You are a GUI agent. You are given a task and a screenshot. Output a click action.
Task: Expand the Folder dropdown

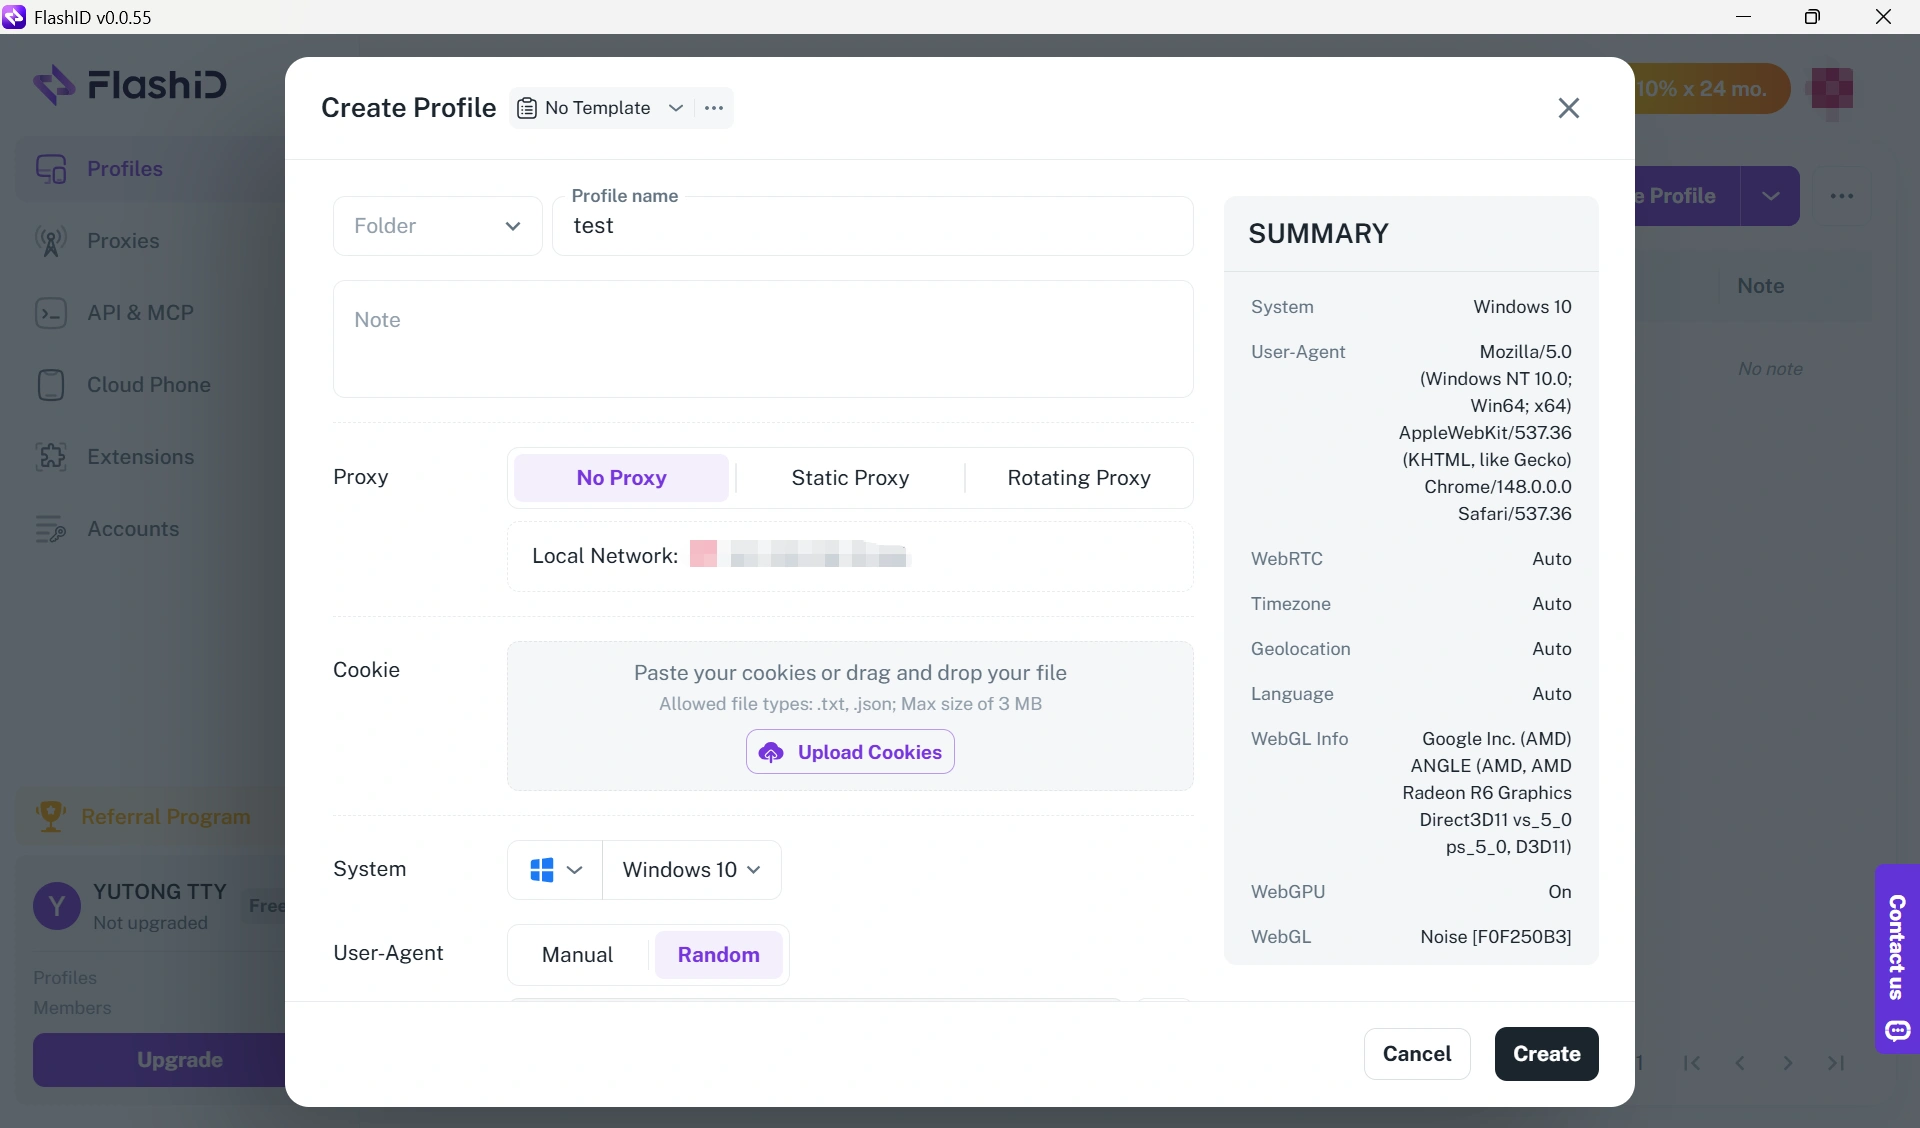437,226
